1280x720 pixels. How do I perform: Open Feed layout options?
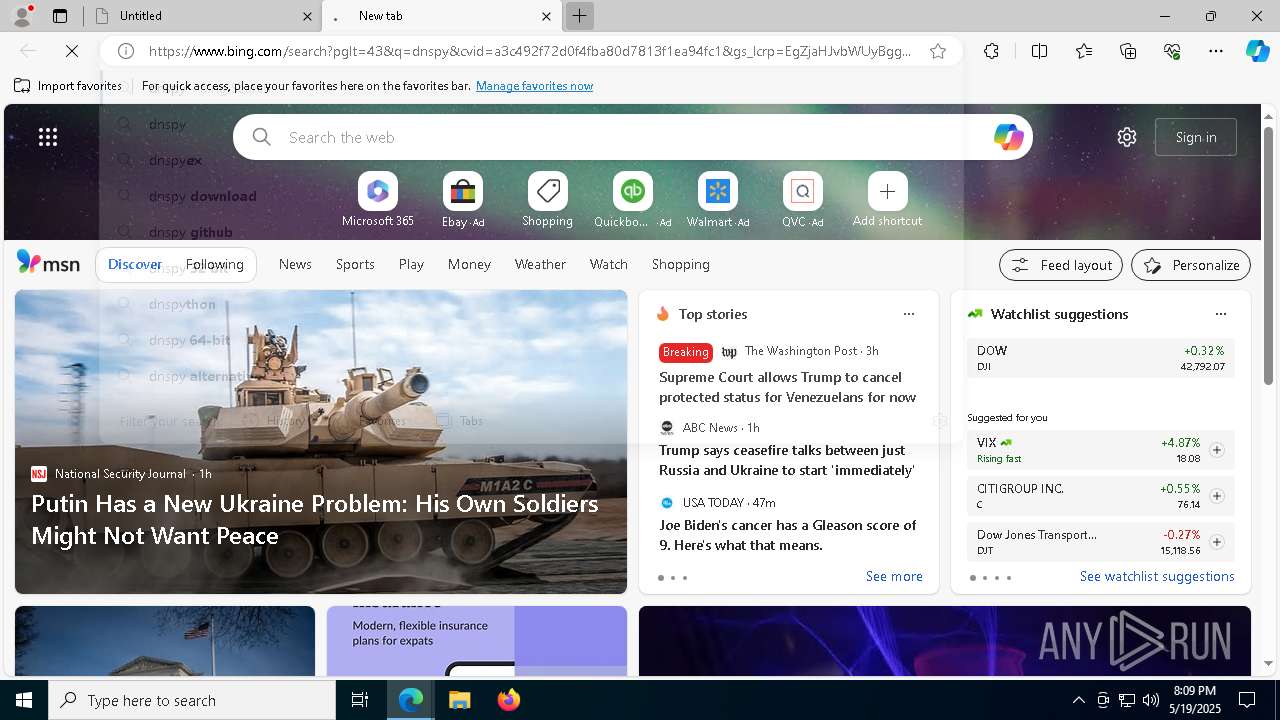point(1061,265)
